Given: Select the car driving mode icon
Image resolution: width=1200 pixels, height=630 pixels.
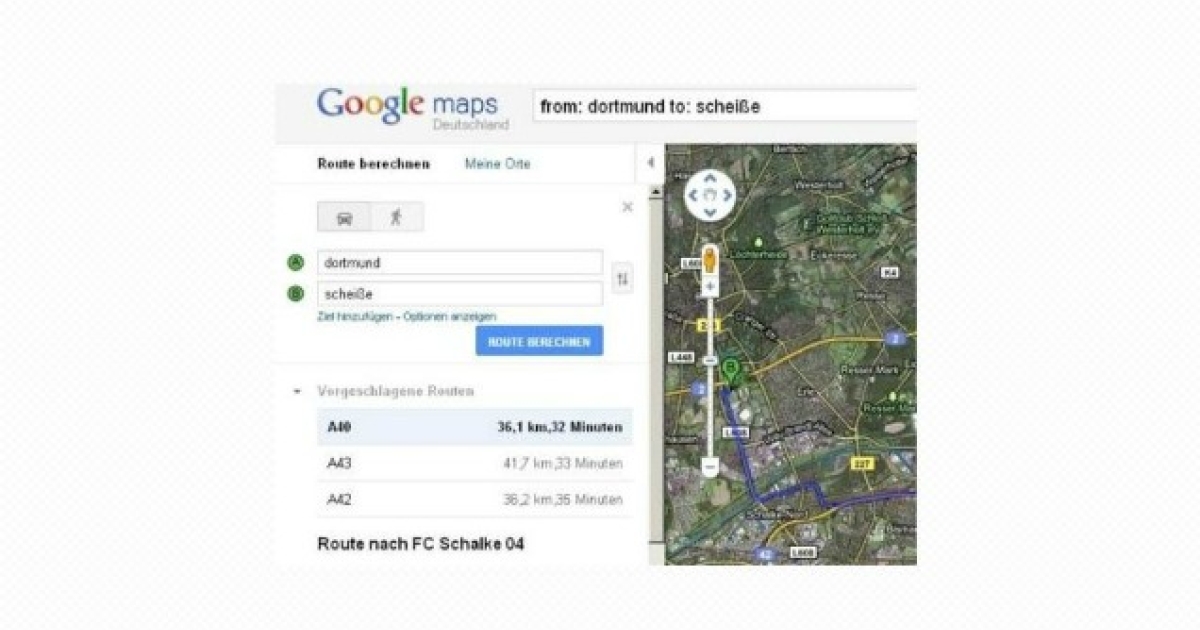Looking at the screenshot, I should 344,217.
